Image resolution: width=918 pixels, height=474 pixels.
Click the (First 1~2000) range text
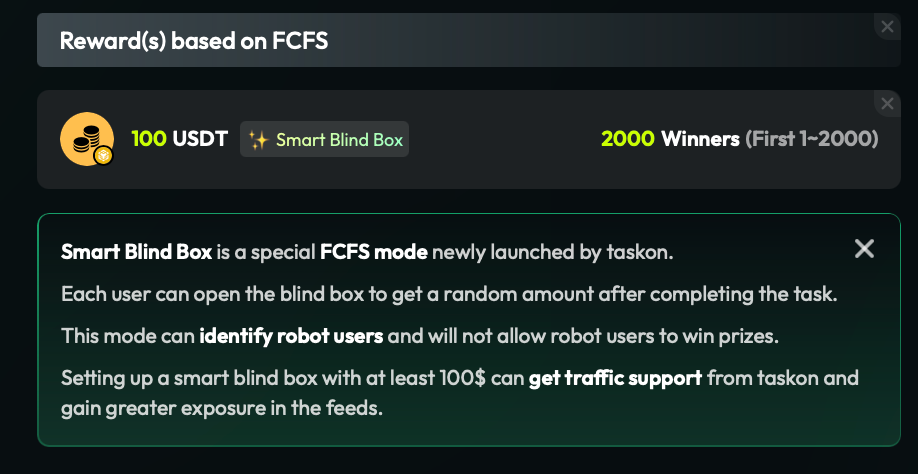click(x=812, y=139)
